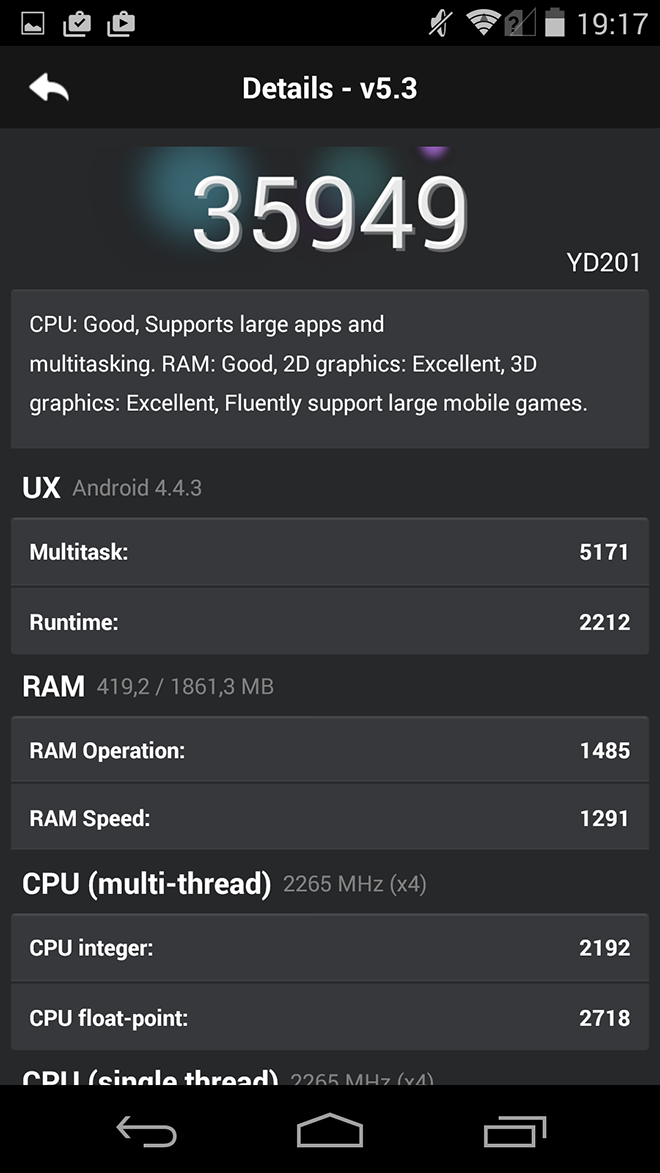Image resolution: width=660 pixels, height=1173 pixels.
Task: Tap the Wi-Fi status icon
Action: (x=483, y=23)
